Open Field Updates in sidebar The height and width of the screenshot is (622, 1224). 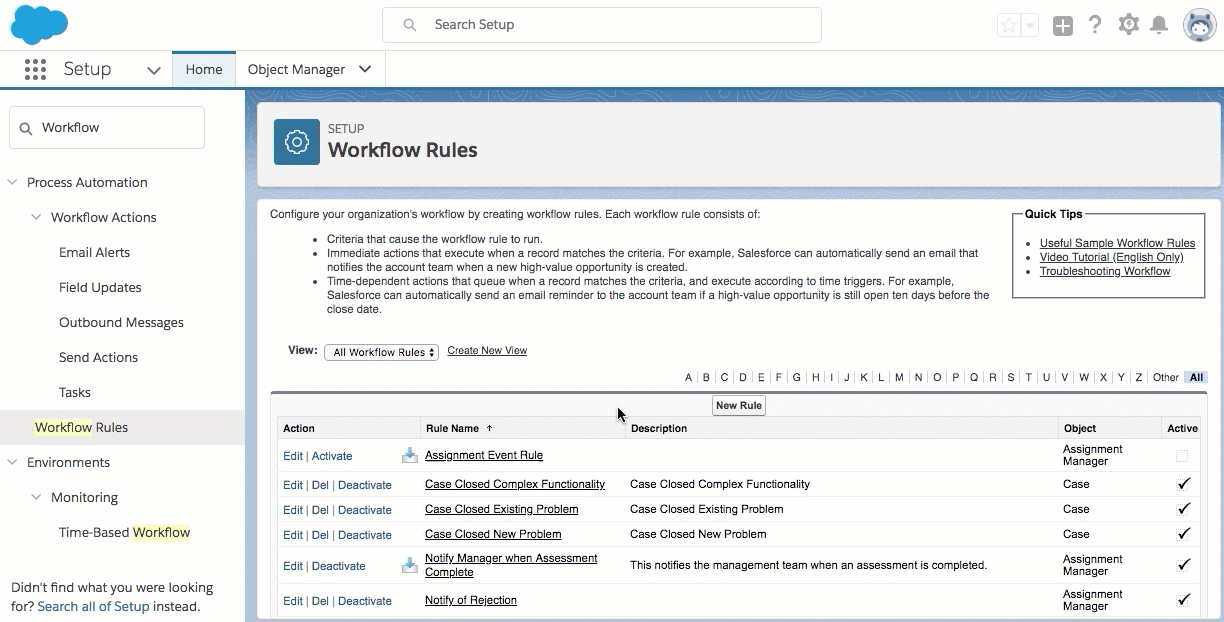click(100, 287)
